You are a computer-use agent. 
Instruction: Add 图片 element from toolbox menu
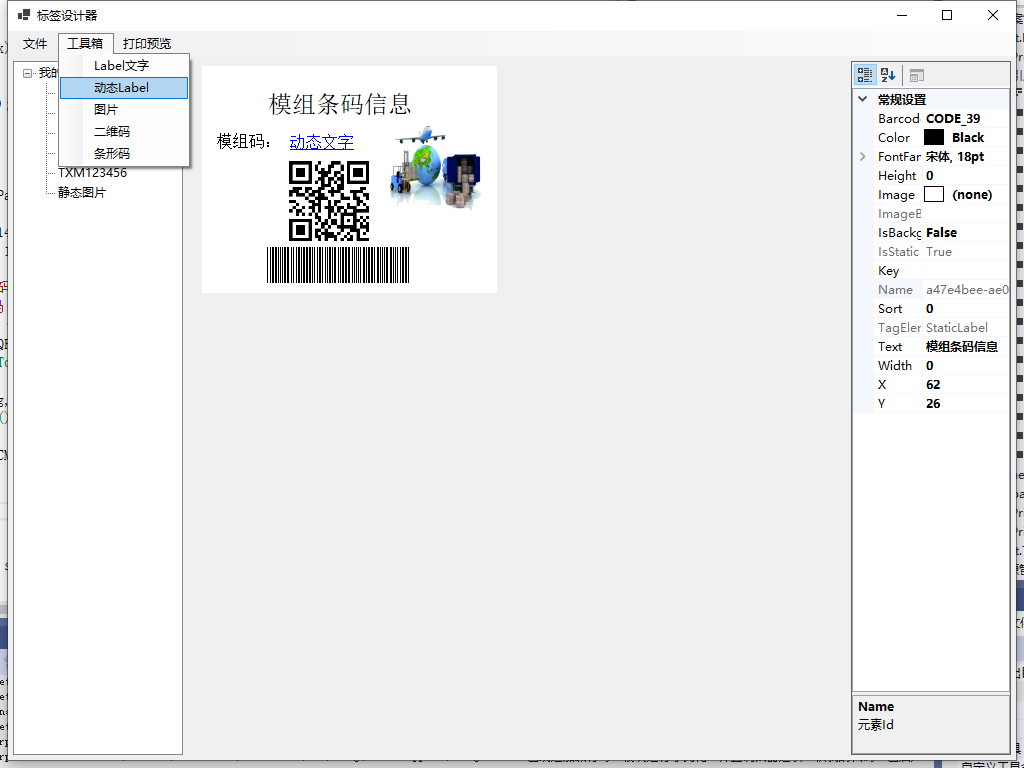124,110
